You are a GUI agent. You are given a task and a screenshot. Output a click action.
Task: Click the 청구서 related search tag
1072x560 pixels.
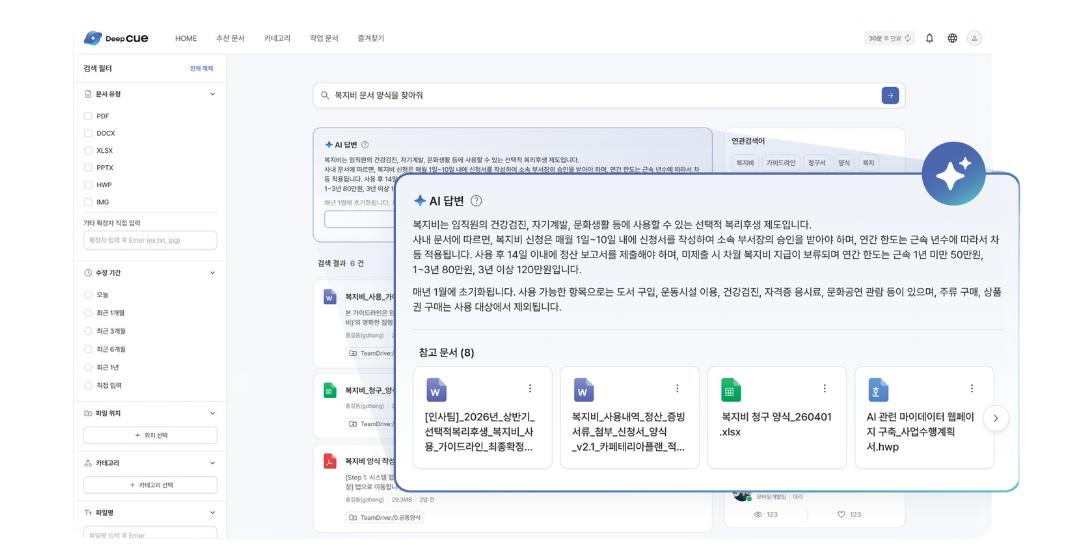tap(816, 163)
